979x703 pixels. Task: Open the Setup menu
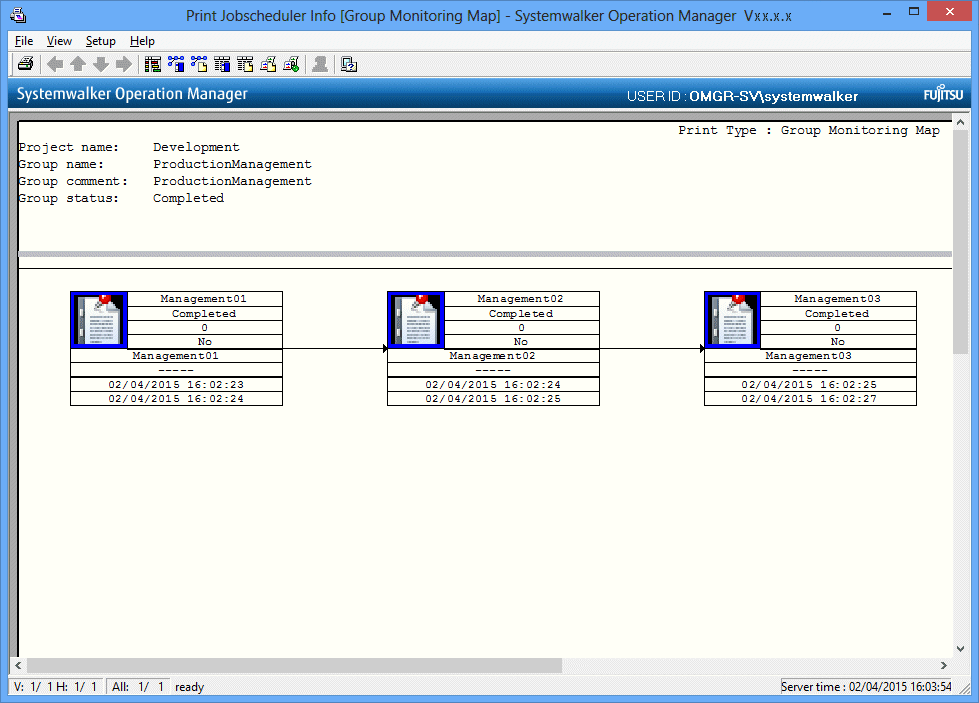coord(100,41)
